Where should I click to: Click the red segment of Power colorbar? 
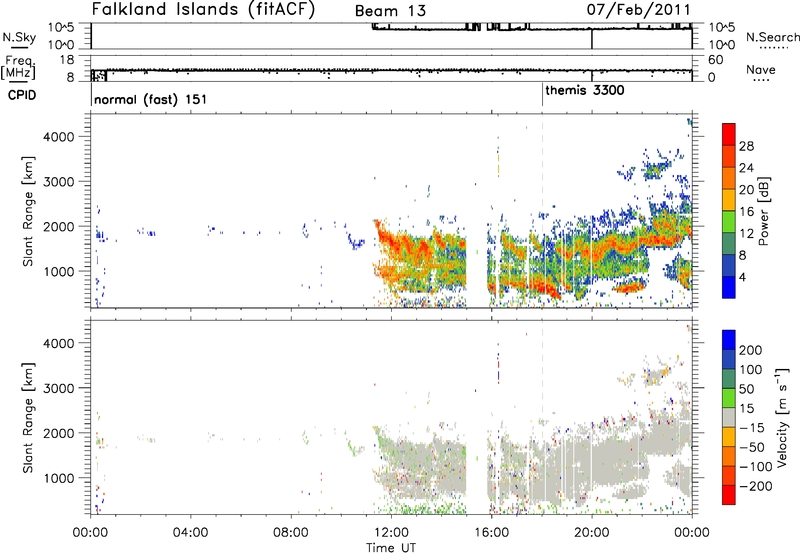point(729,134)
